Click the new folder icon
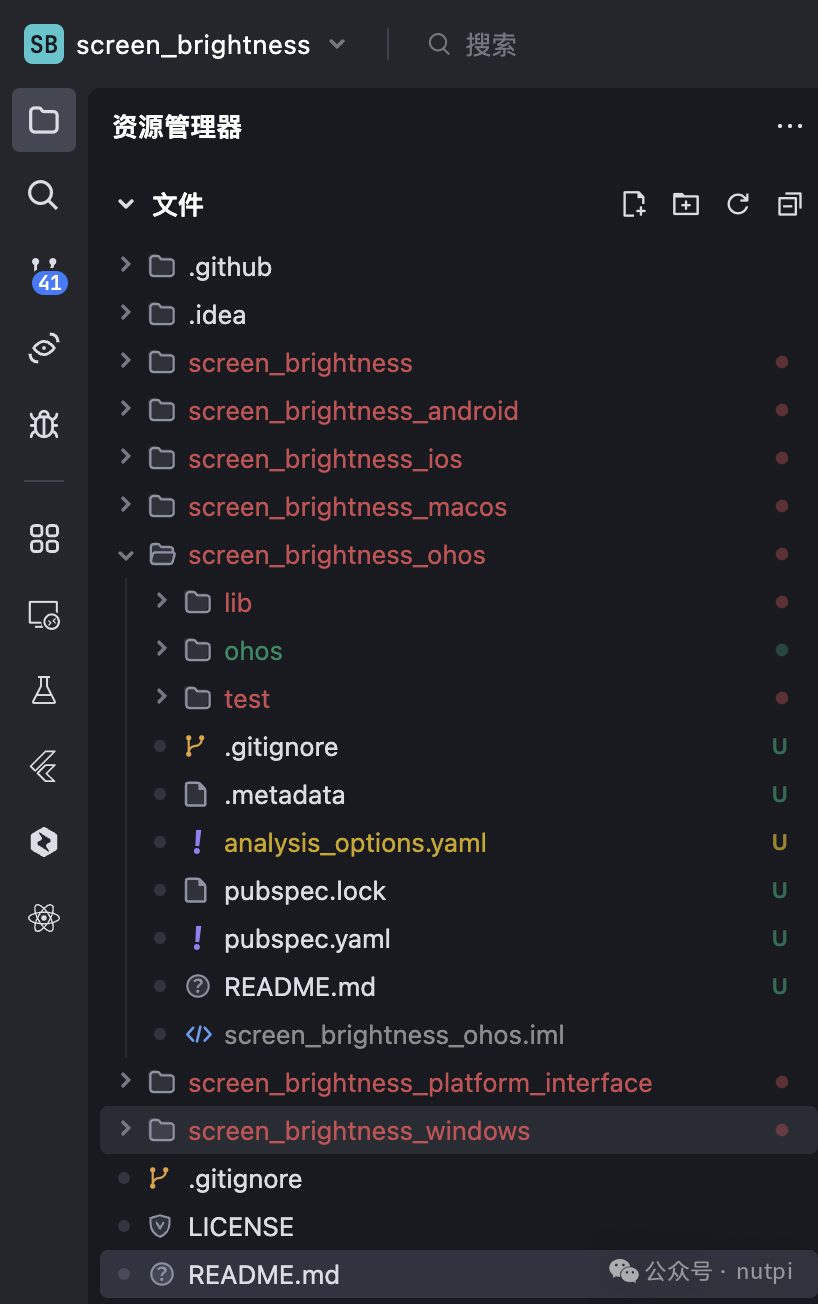The height and width of the screenshot is (1304, 818). click(x=686, y=205)
